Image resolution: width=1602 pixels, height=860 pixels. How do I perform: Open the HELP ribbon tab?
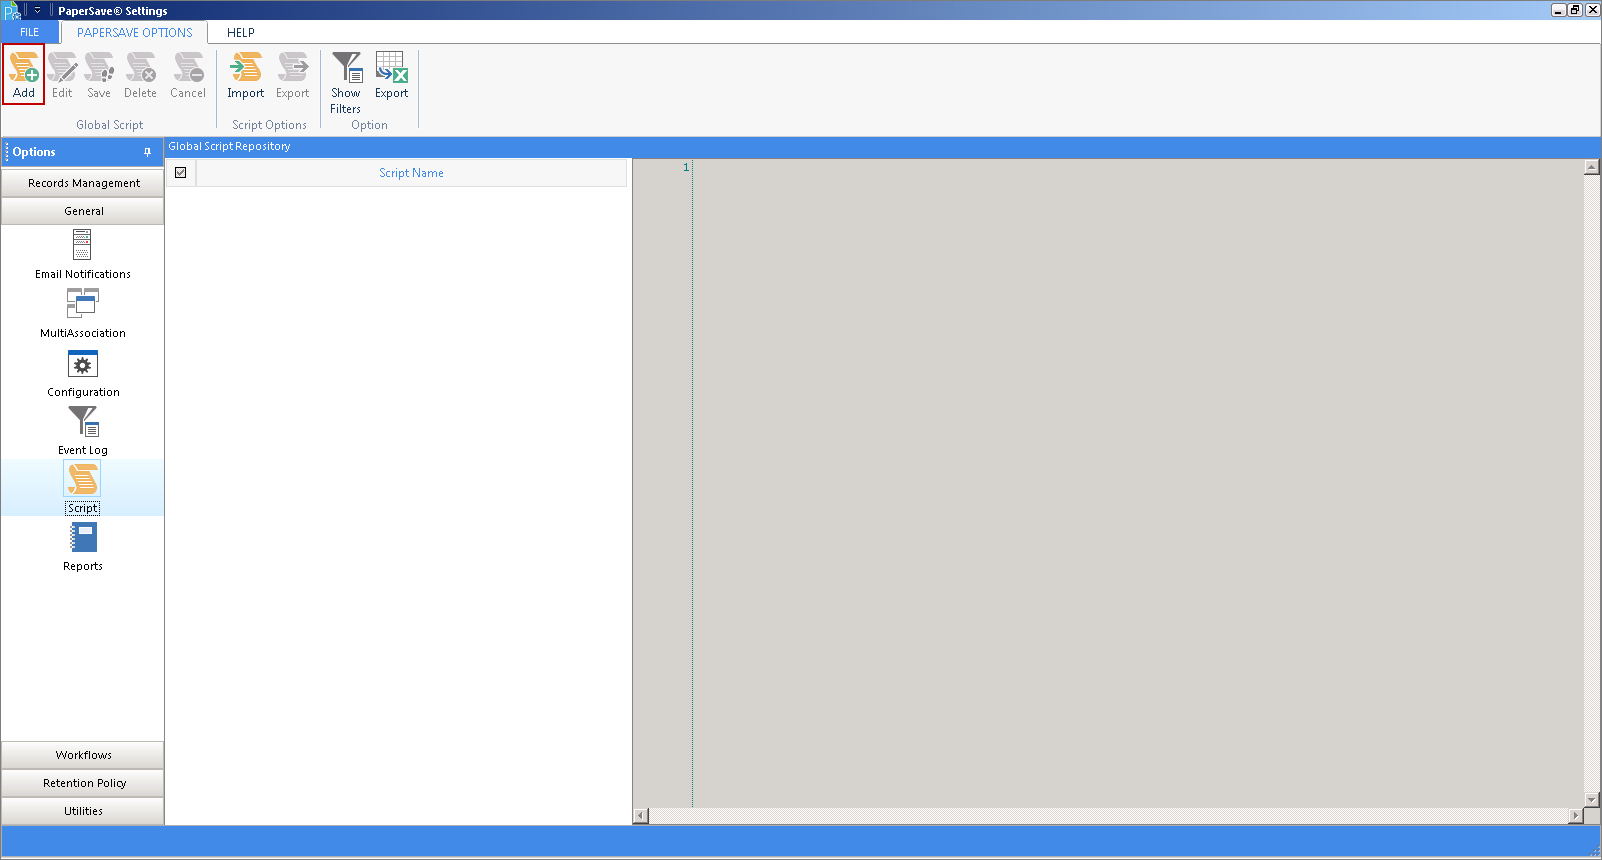point(241,32)
